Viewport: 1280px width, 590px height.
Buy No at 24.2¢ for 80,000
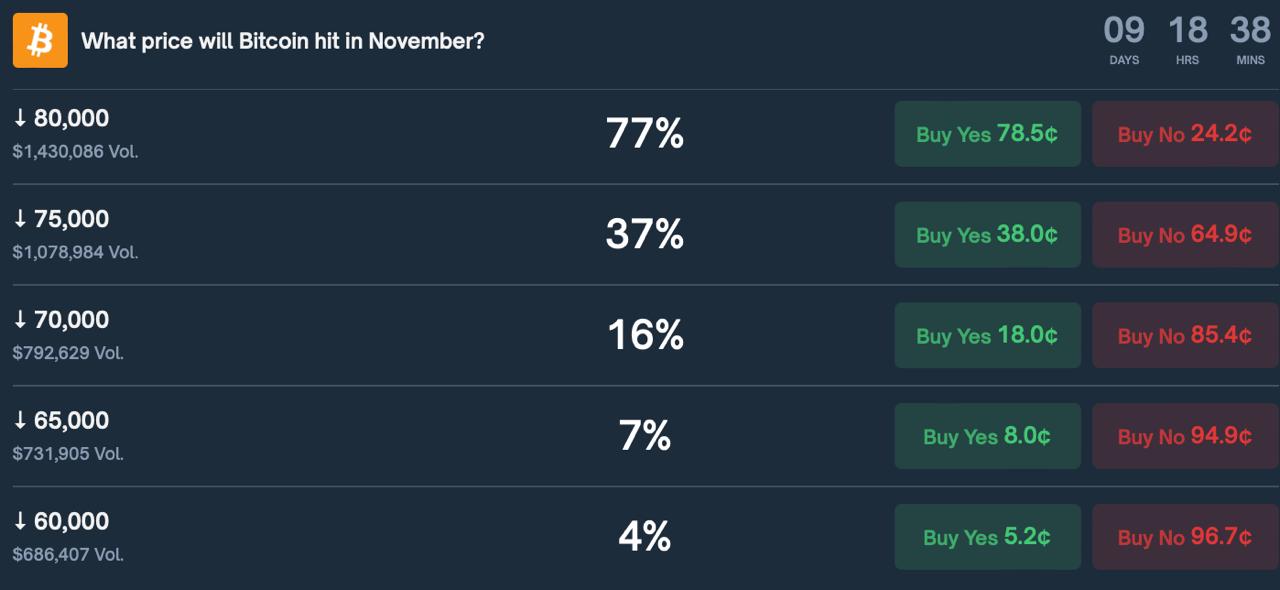(x=1184, y=134)
